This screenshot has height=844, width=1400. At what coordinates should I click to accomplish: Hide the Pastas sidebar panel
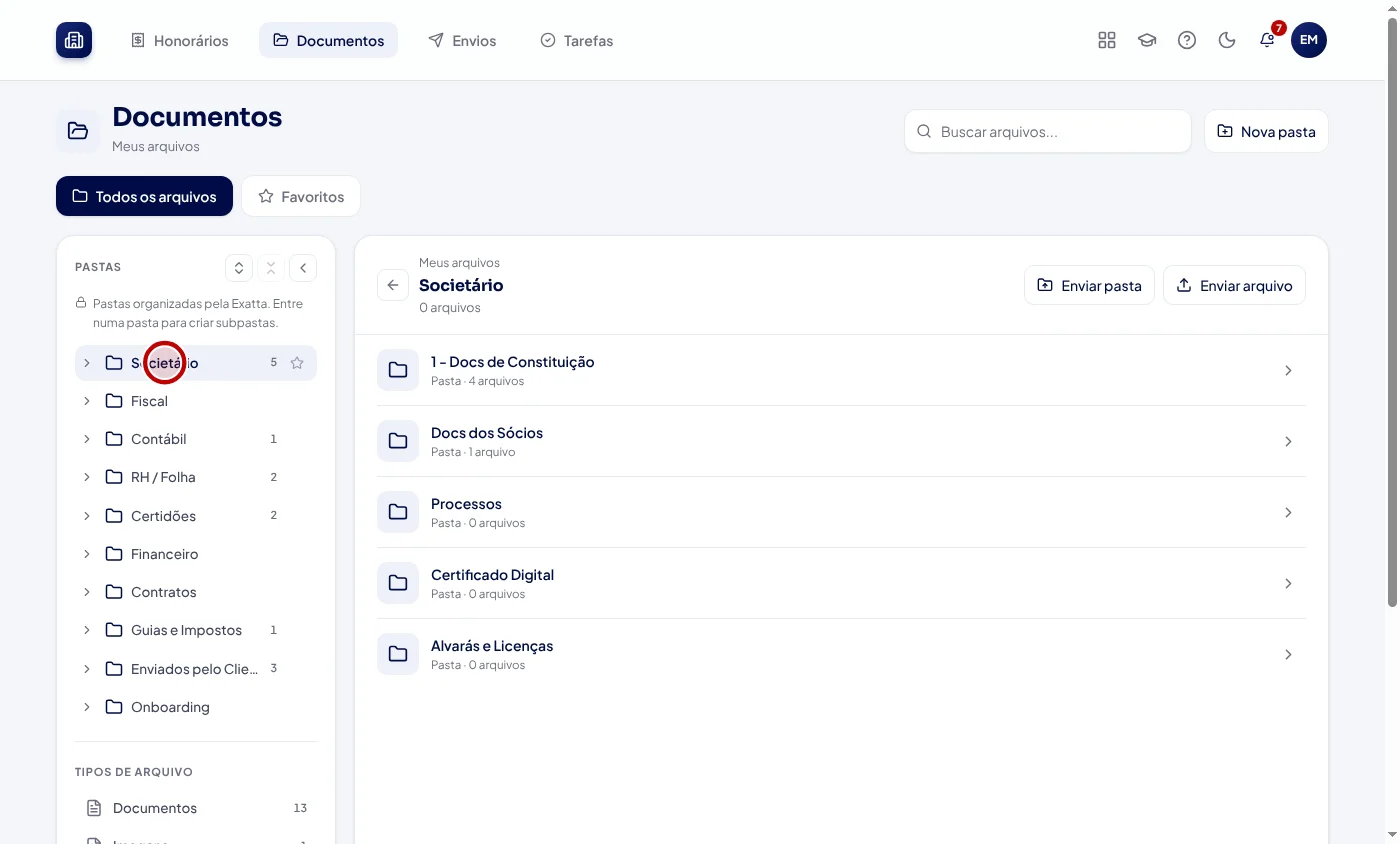[303, 268]
